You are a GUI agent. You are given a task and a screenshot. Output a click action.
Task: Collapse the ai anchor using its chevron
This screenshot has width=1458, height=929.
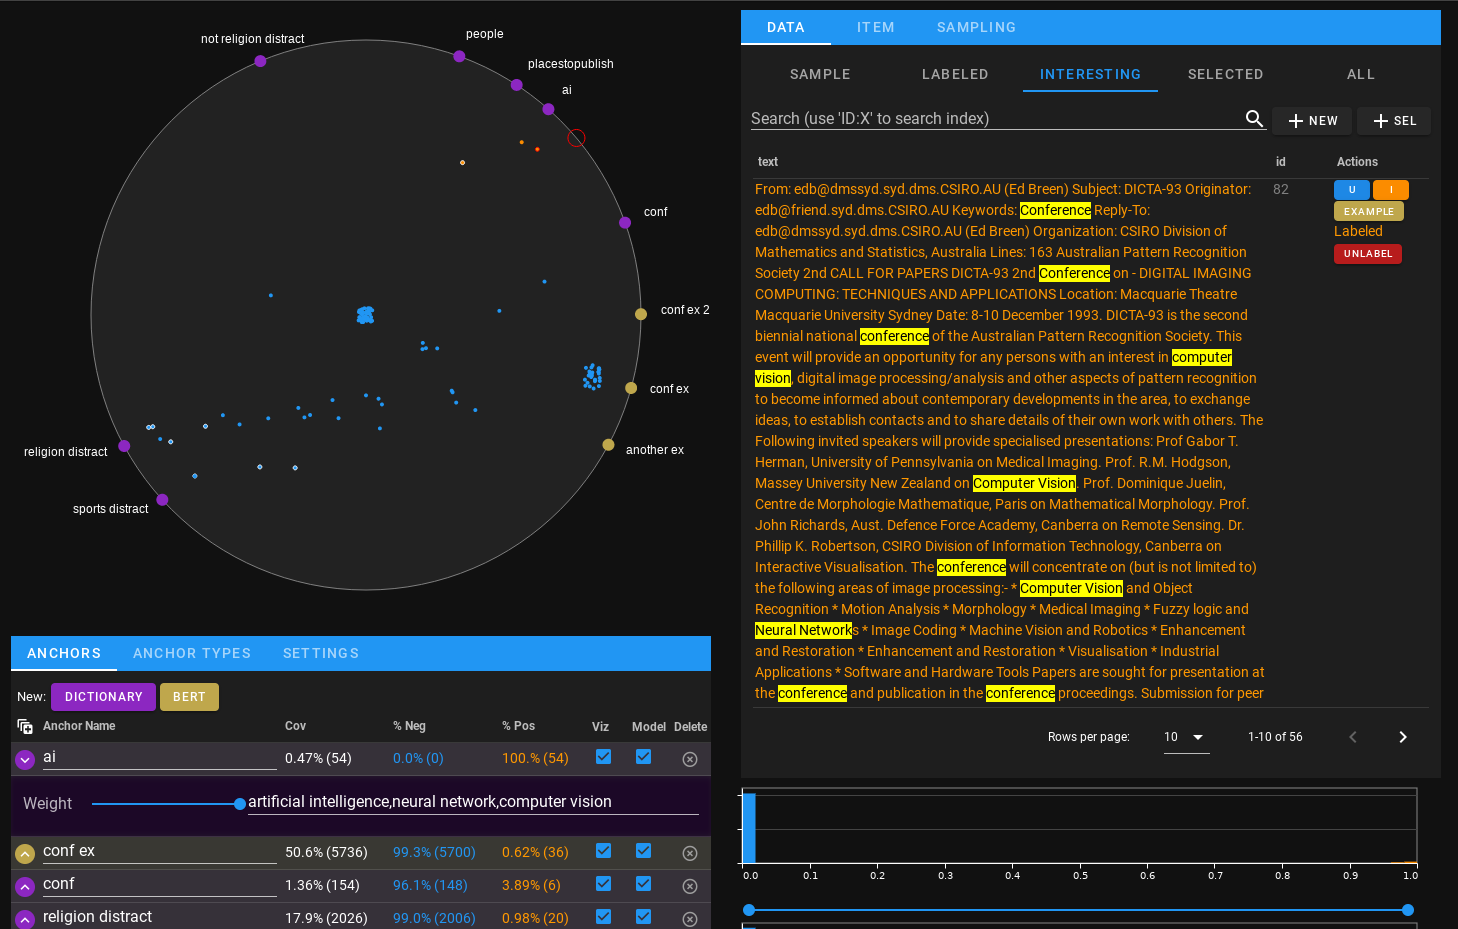(x=24, y=759)
